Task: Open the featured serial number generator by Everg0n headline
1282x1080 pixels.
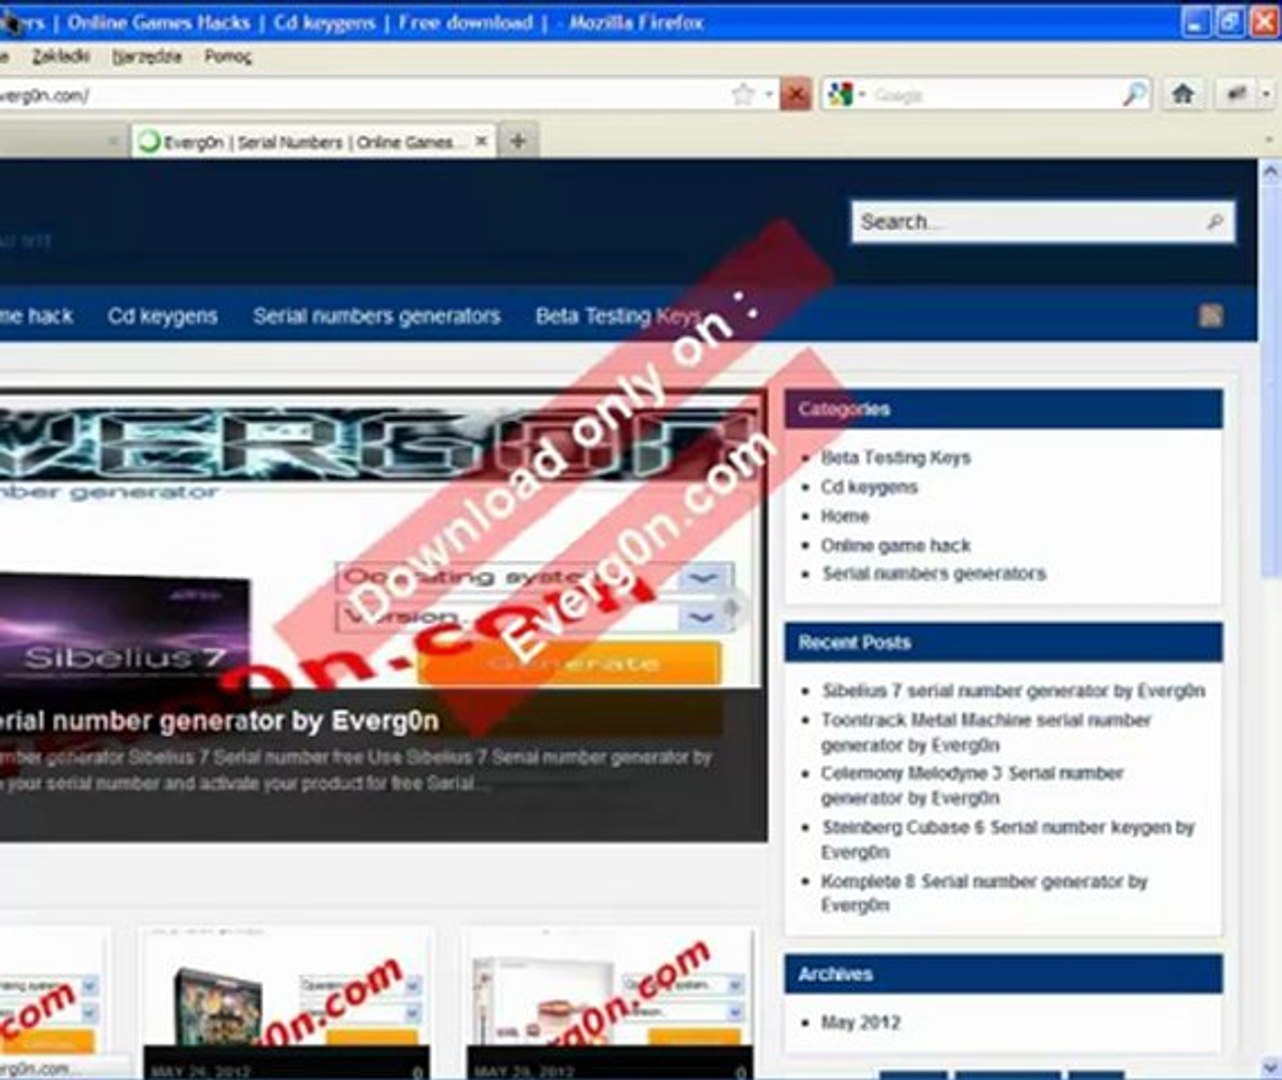Action: click(x=219, y=720)
